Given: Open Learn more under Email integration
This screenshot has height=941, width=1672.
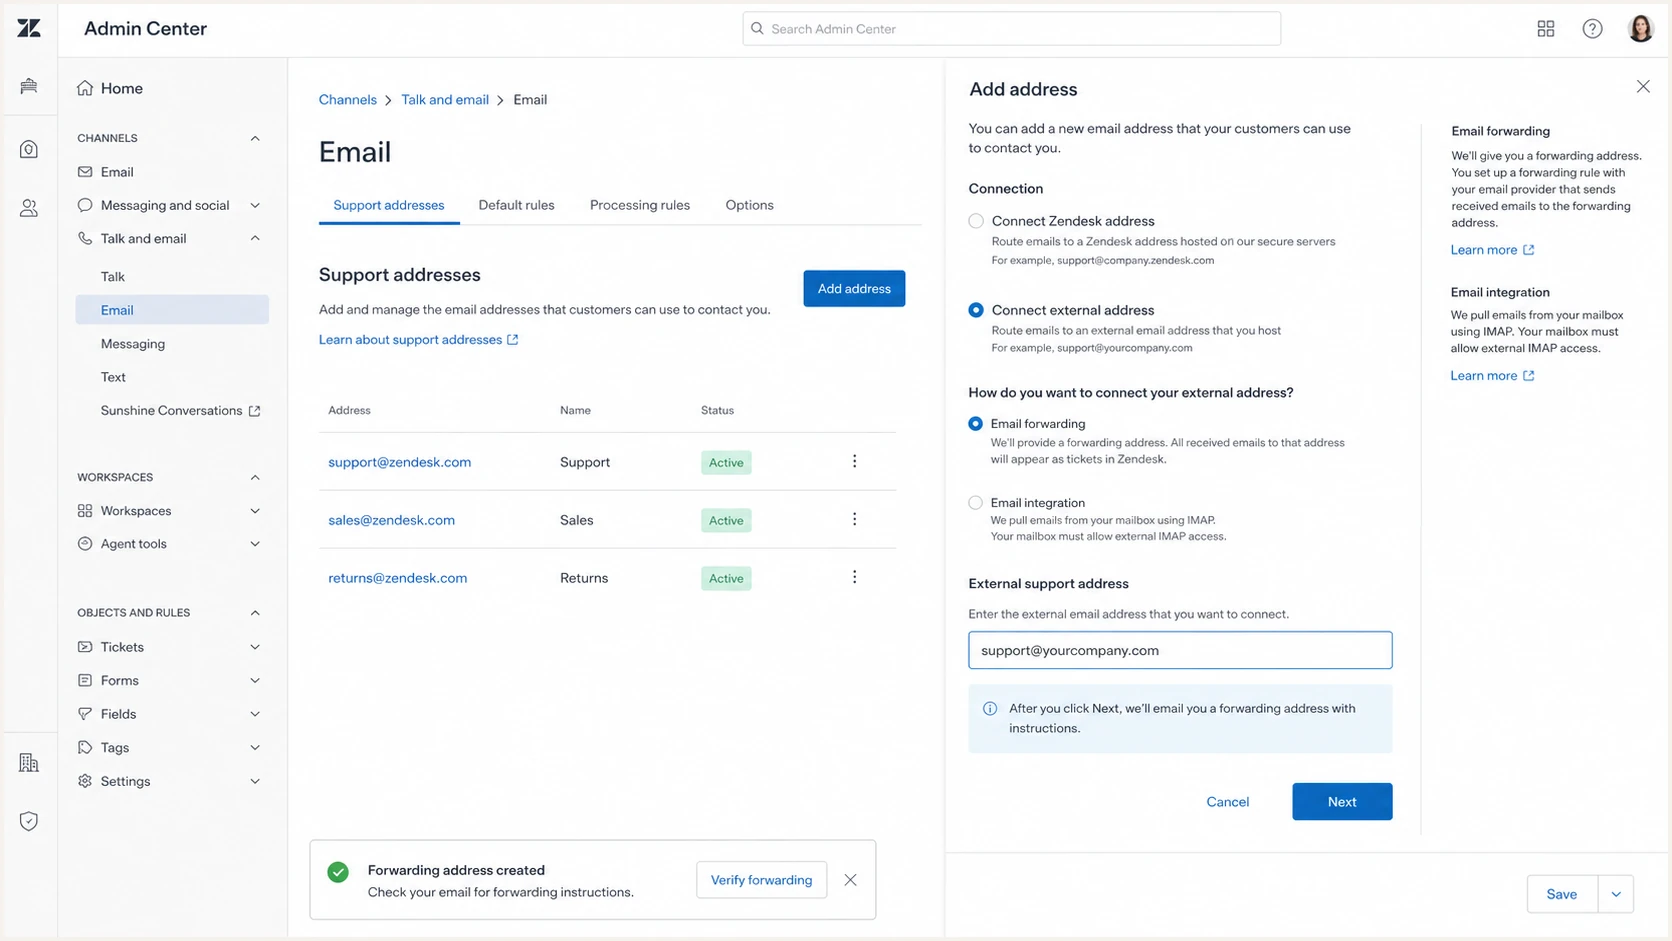Looking at the screenshot, I should pos(1492,375).
